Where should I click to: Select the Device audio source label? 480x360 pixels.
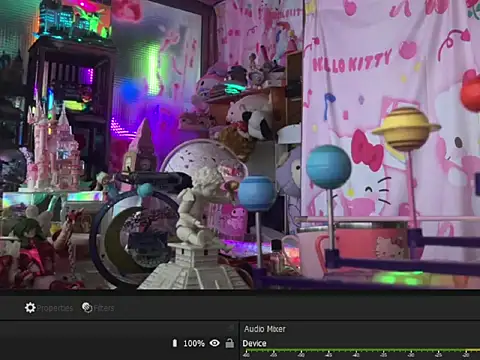click(x=254, y=343)
